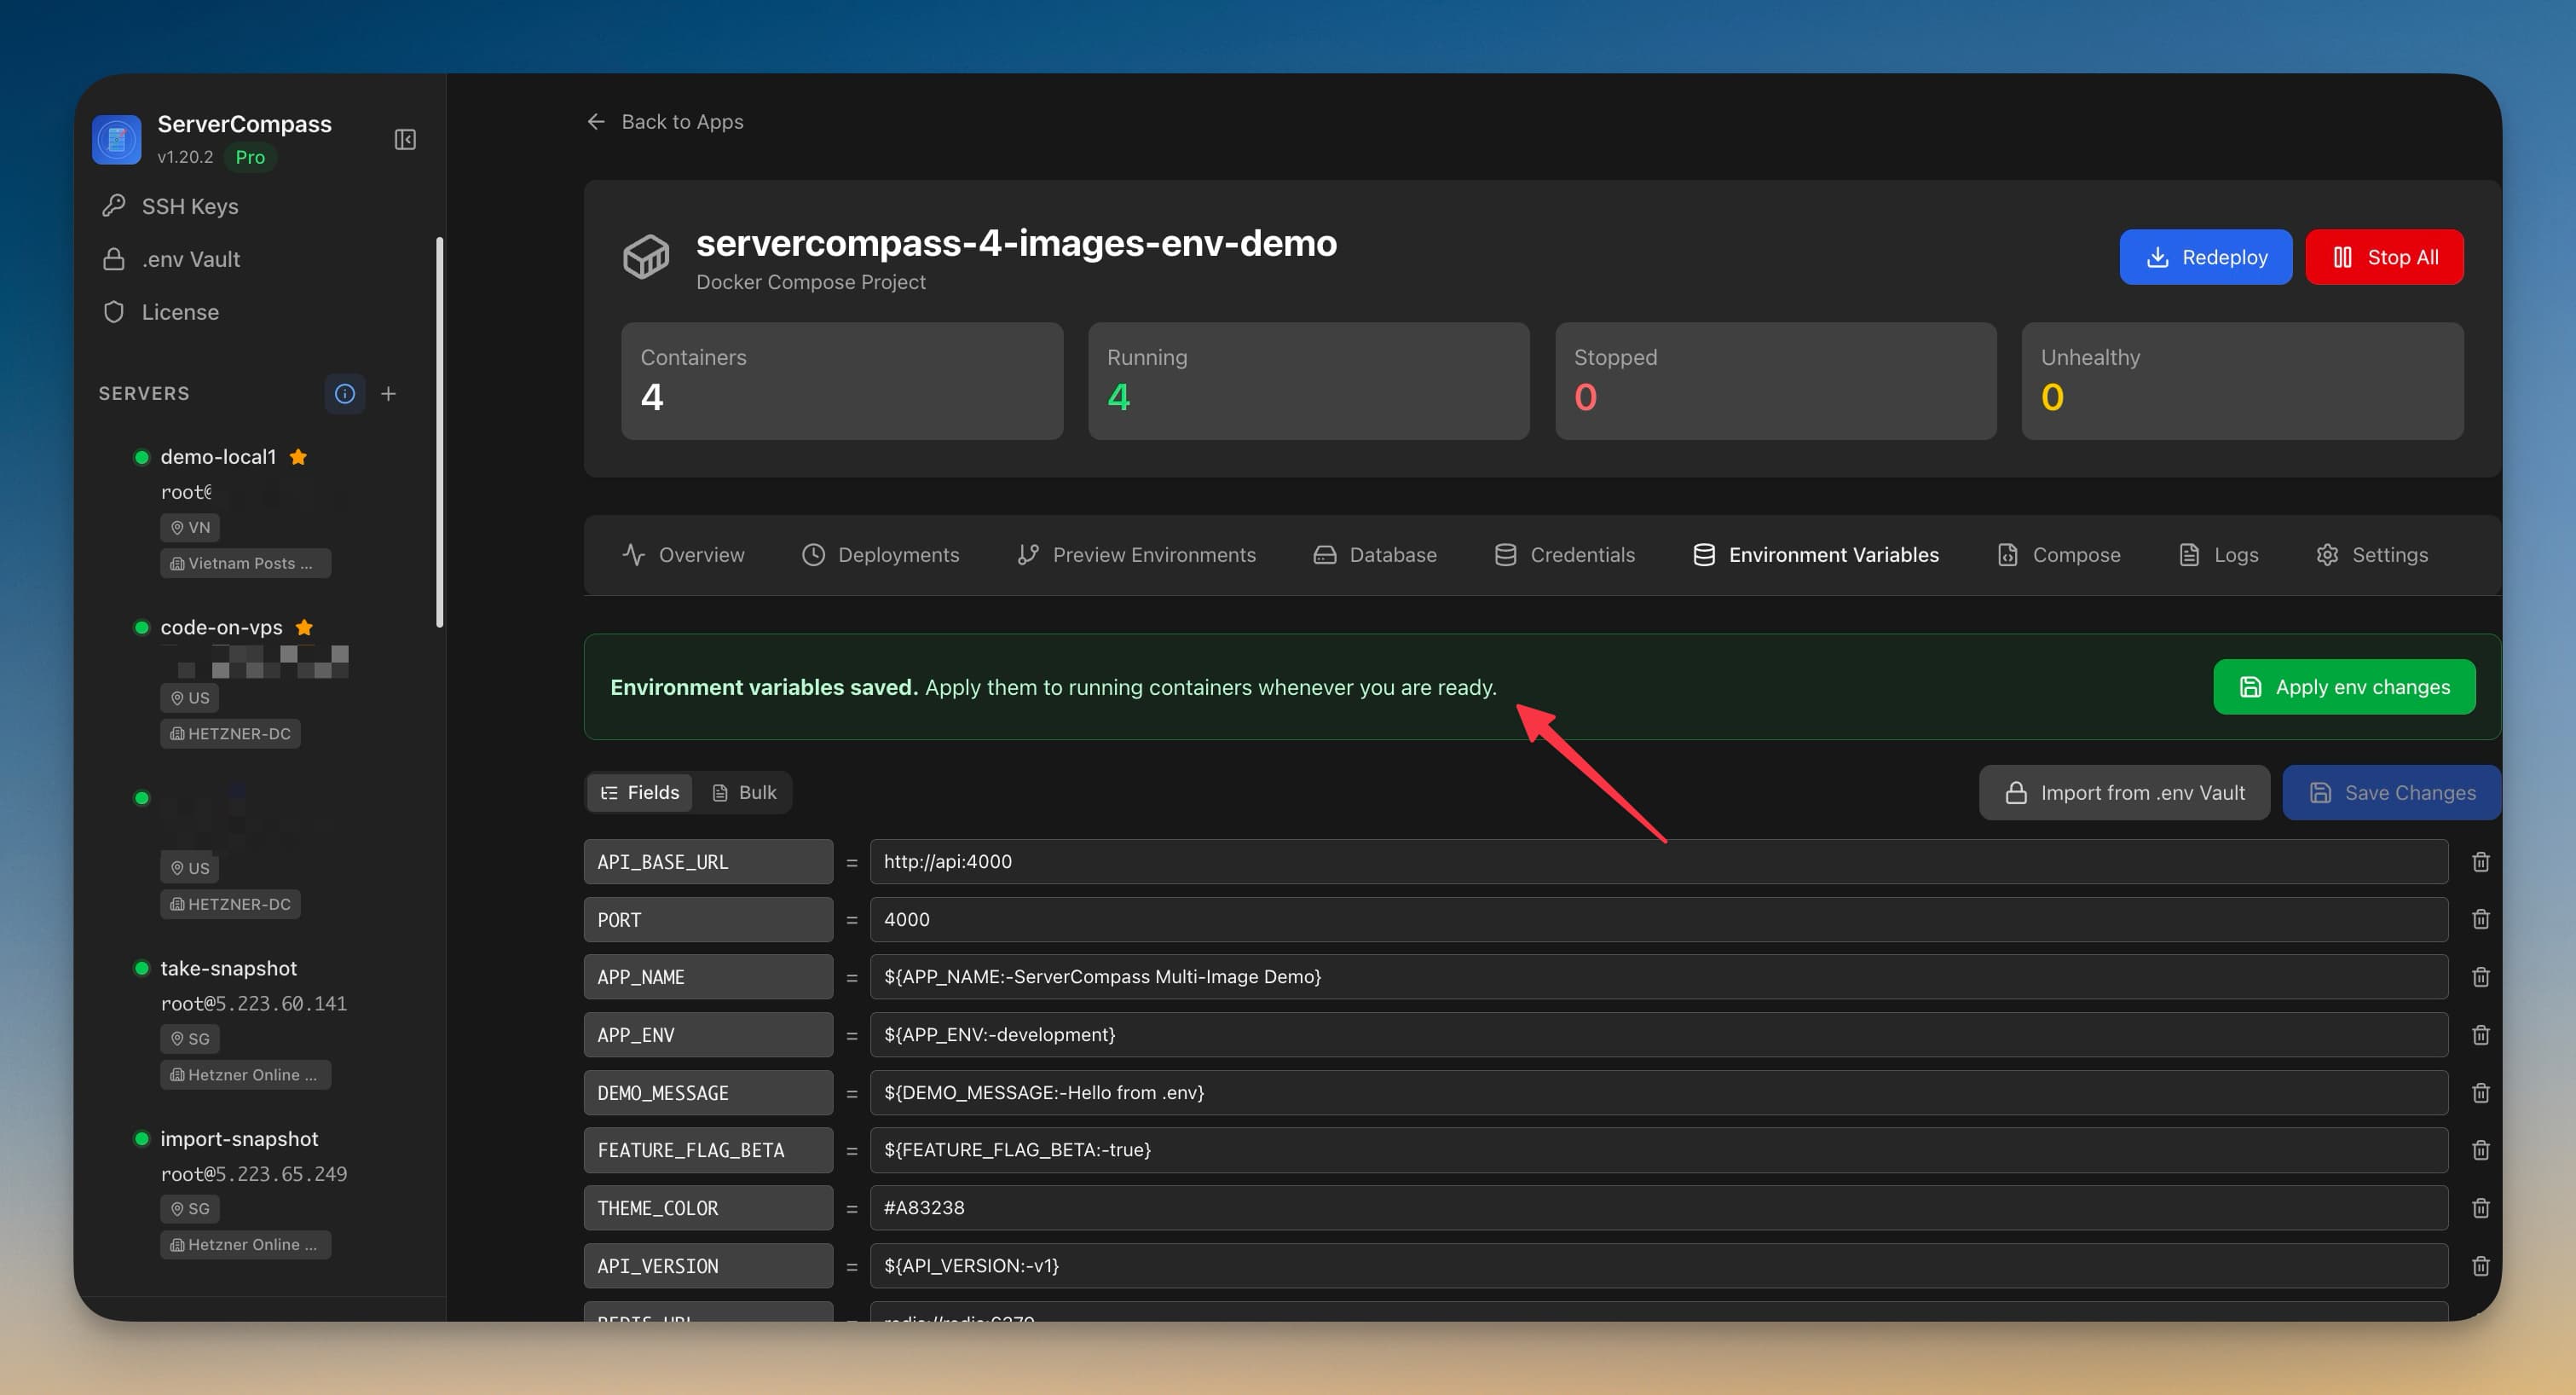This screenshot has width=2576, height=1395.
Task: Import from .env Vault
Action: coord(2124,793)
